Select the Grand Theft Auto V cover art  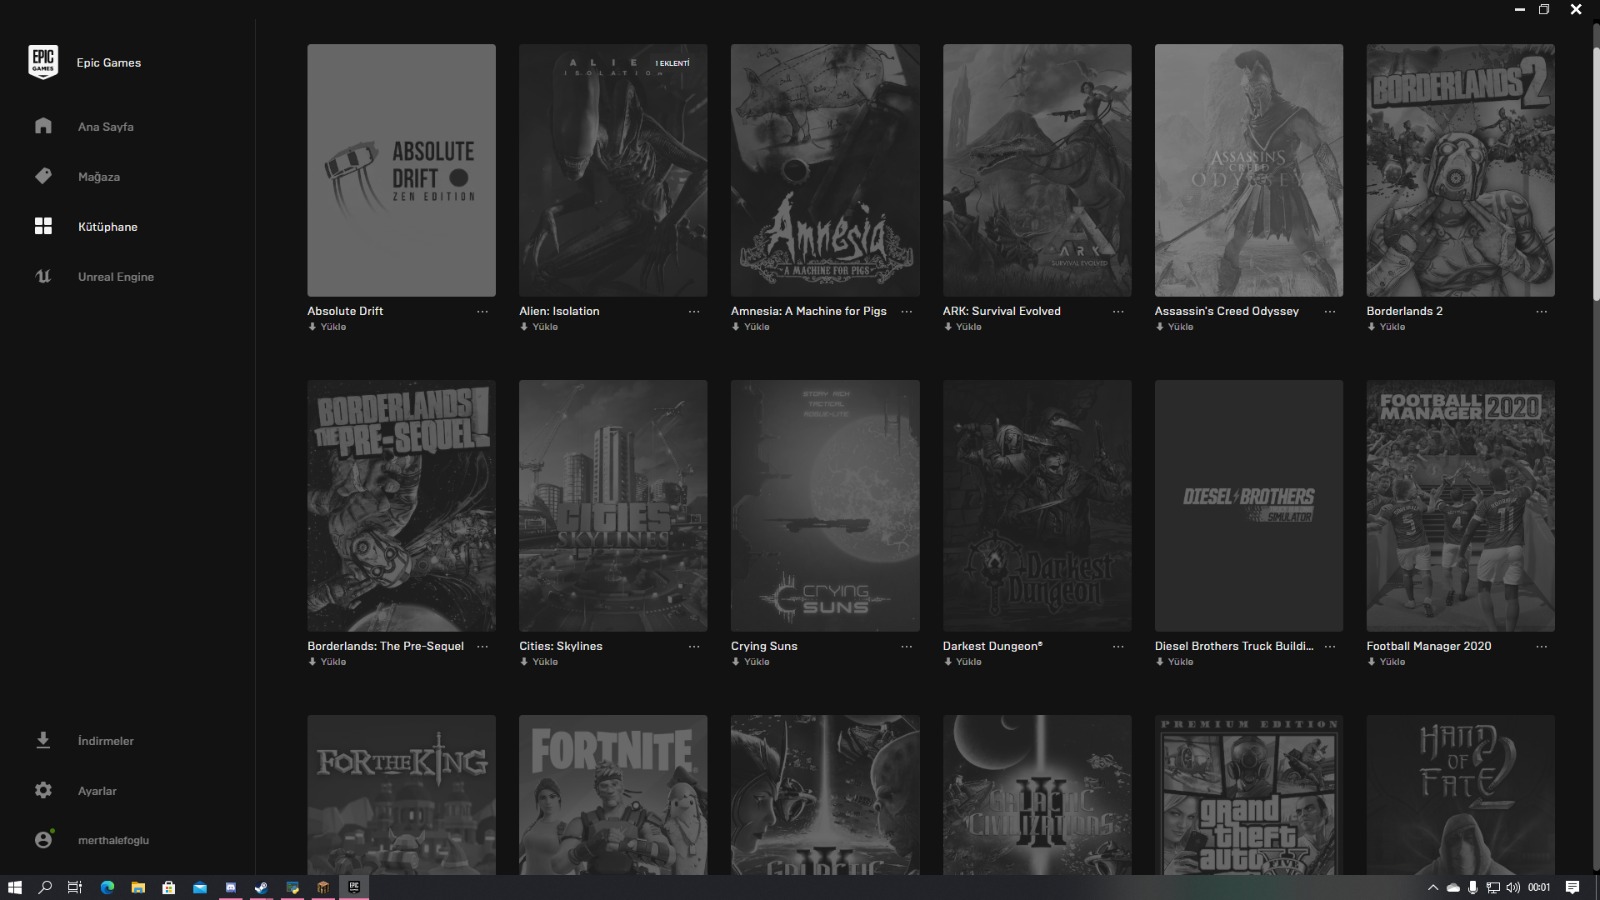(1249, 795)
